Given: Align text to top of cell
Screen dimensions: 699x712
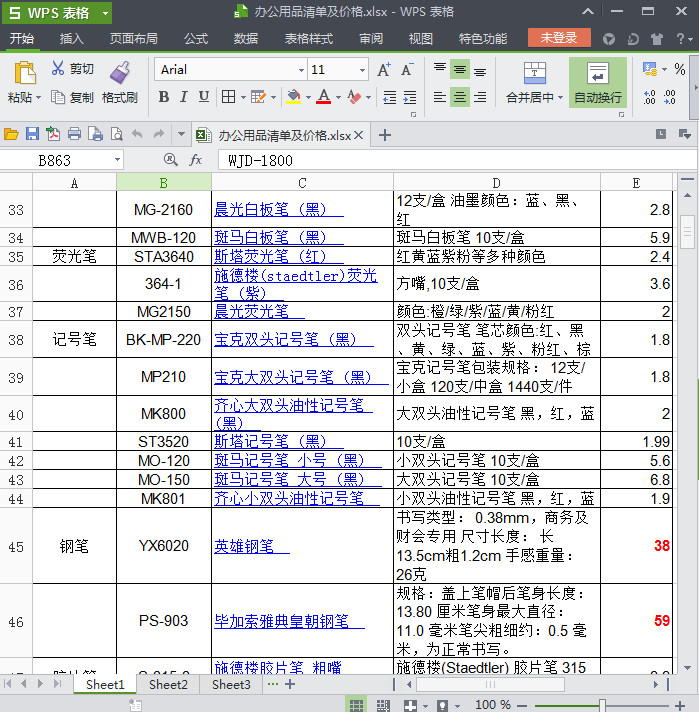Looking at the screenshot, I should (440, 69).
